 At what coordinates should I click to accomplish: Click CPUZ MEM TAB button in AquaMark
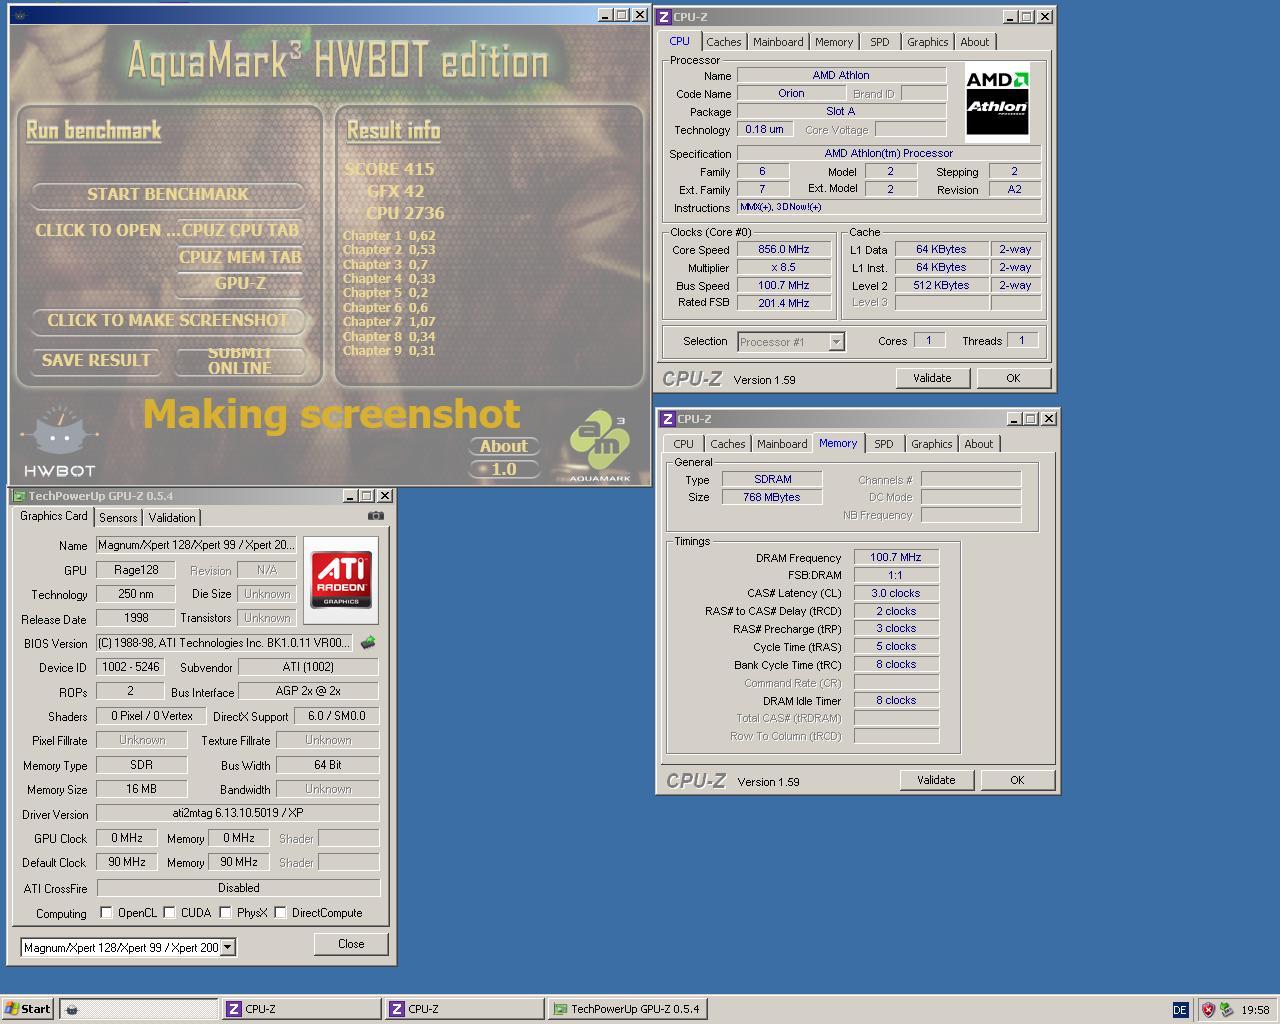(240, 257)
